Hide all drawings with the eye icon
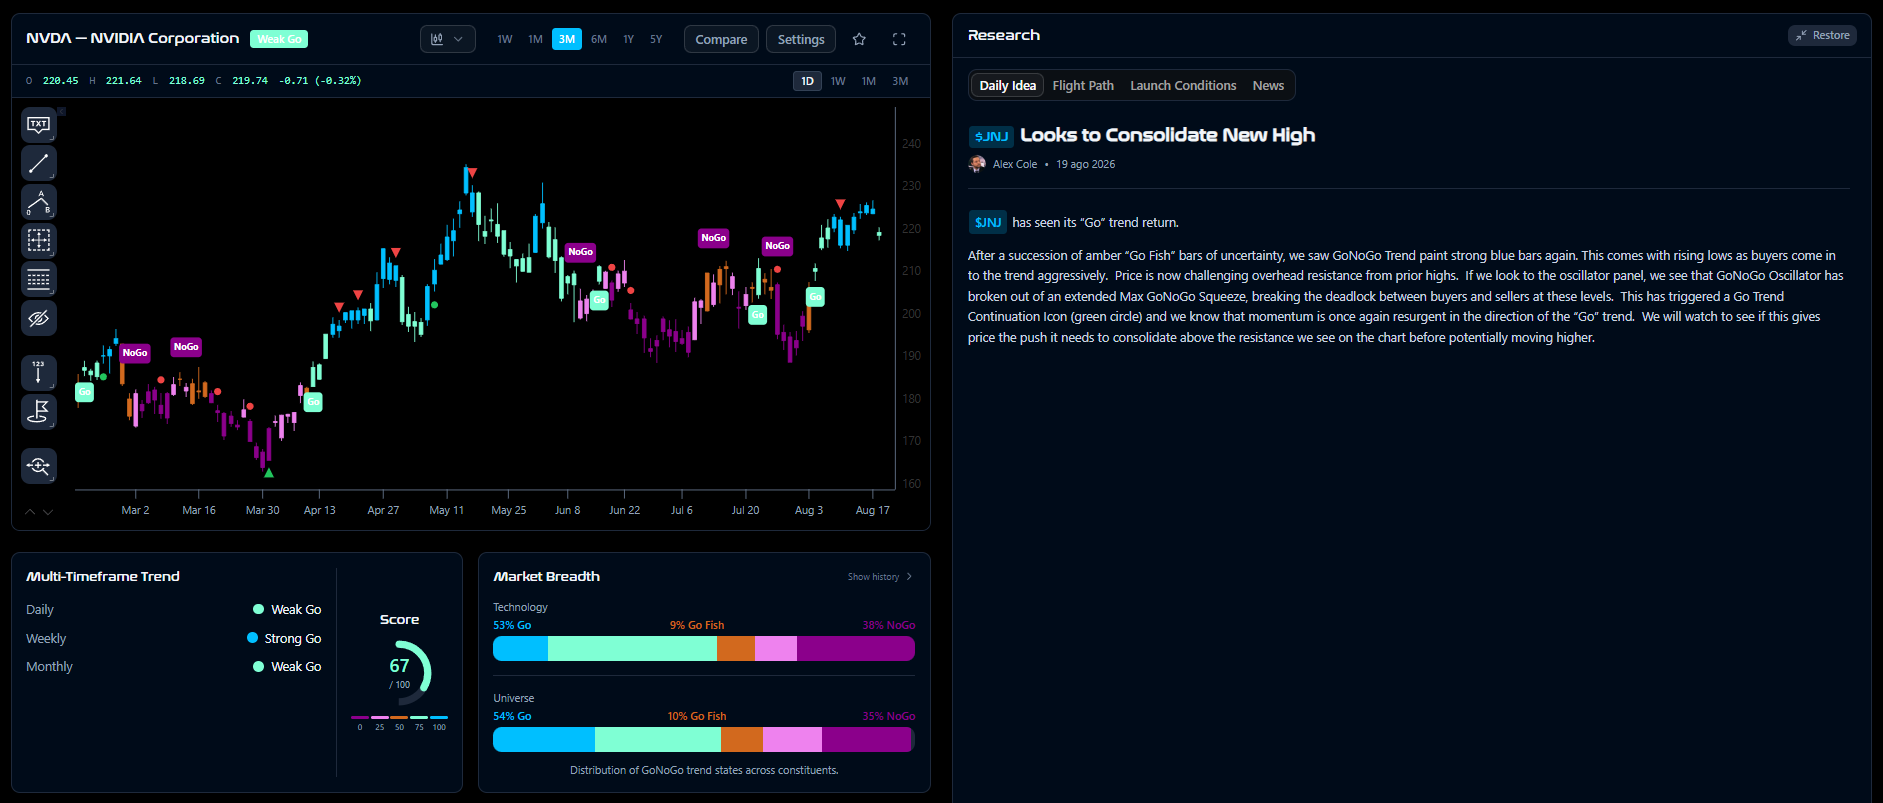 pyautogui.click(x=39, y=319)
